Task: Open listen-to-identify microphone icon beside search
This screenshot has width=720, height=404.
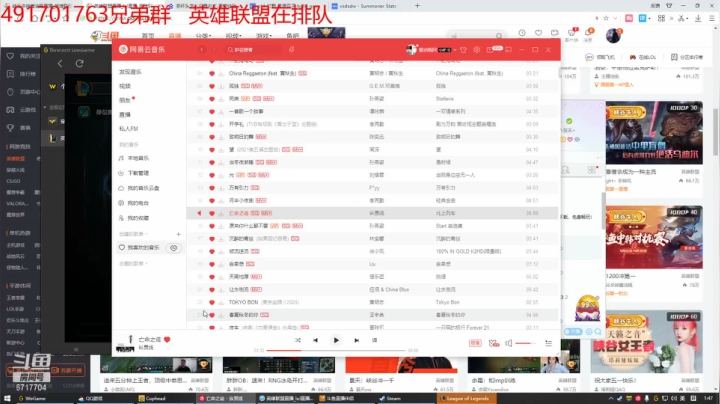Action: 292,49
